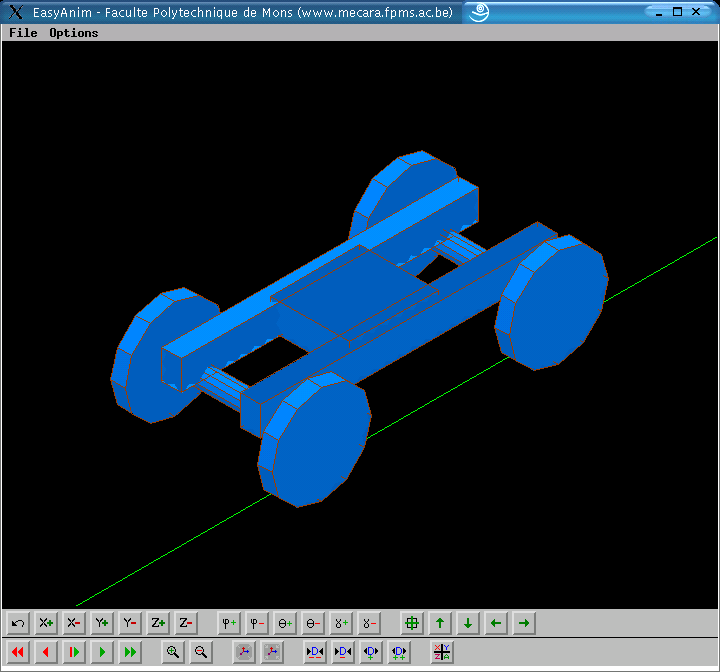Select the Y- view button
Image resolution: width=720 pixels, height=672 pixels.
point(130,623)
